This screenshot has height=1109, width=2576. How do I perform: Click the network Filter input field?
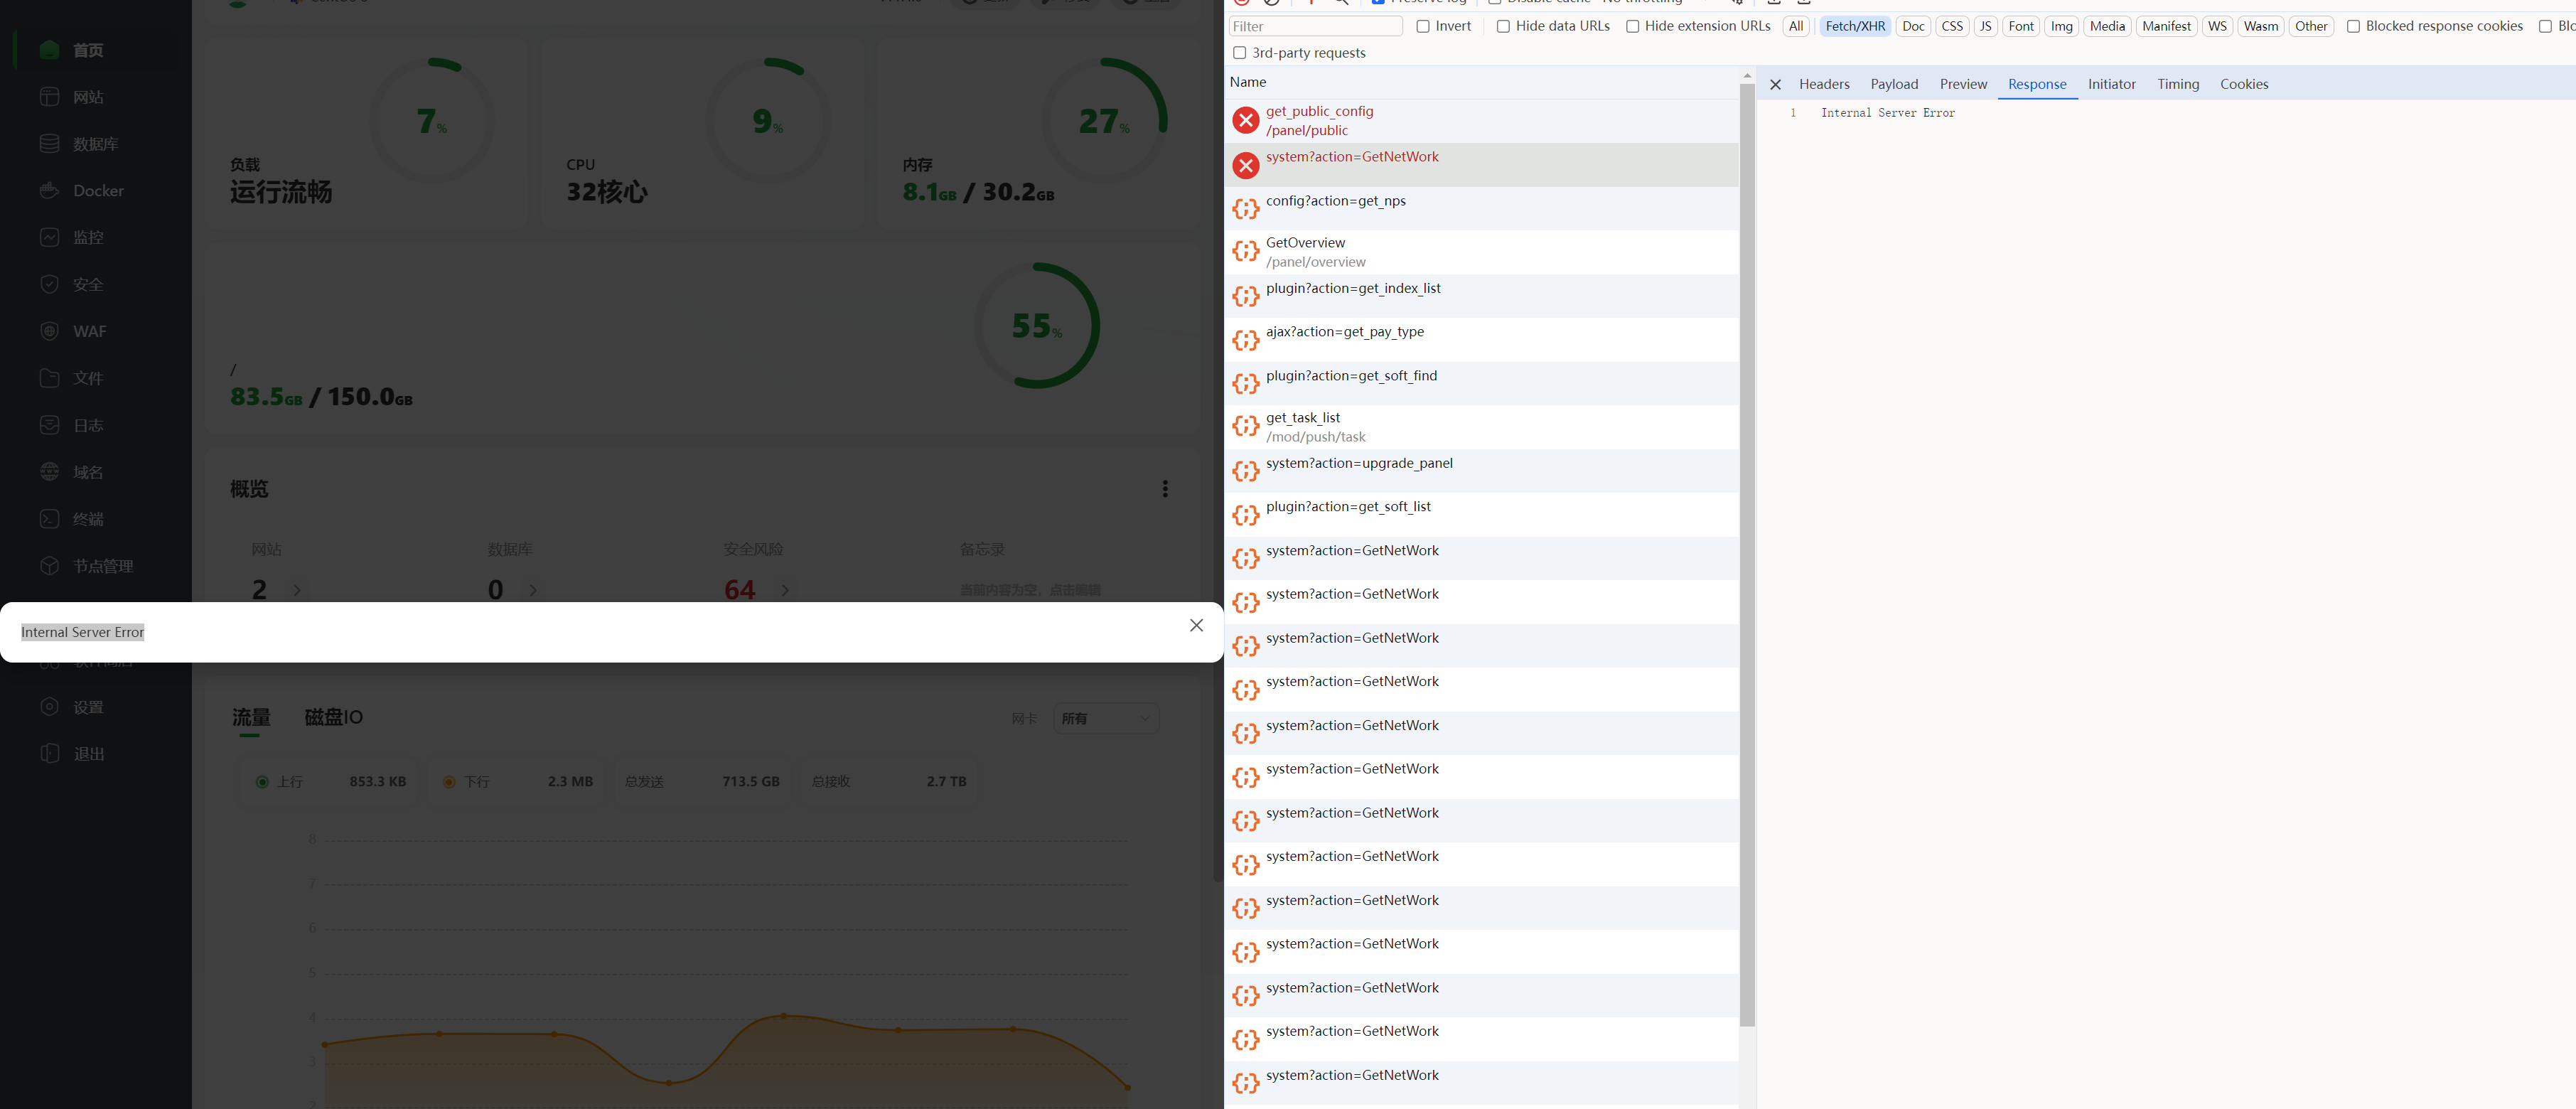[x=1314, y=27]
